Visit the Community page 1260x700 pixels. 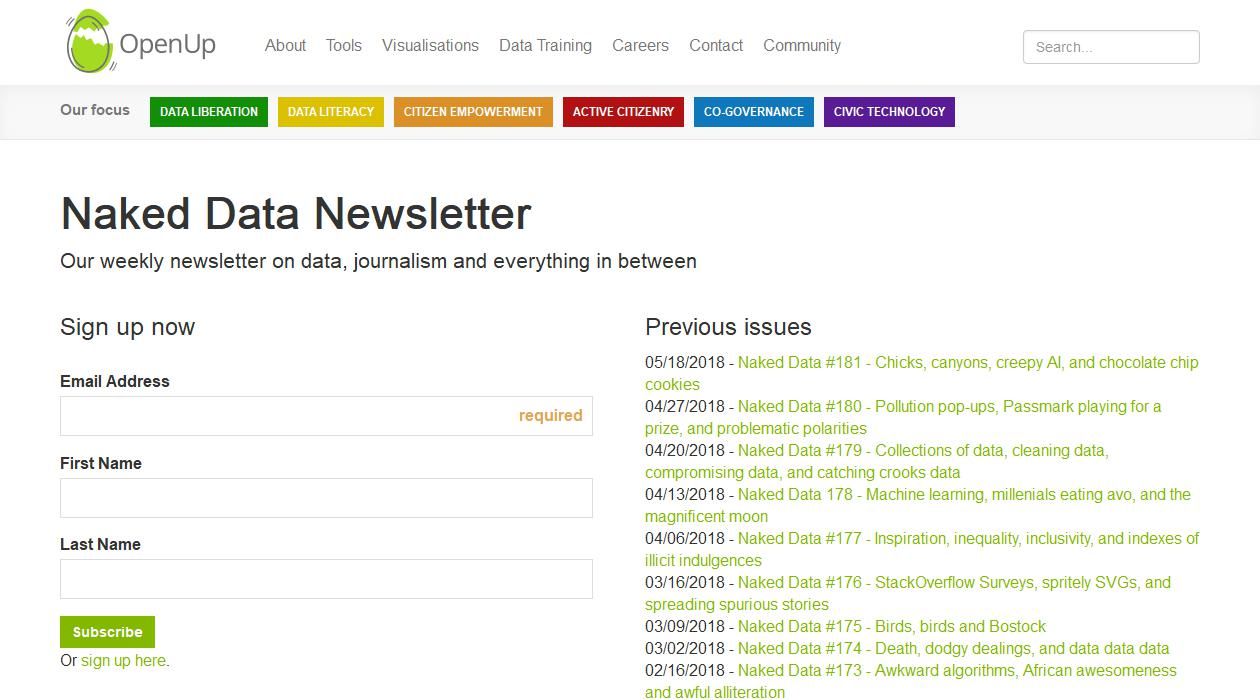(802, 46)
